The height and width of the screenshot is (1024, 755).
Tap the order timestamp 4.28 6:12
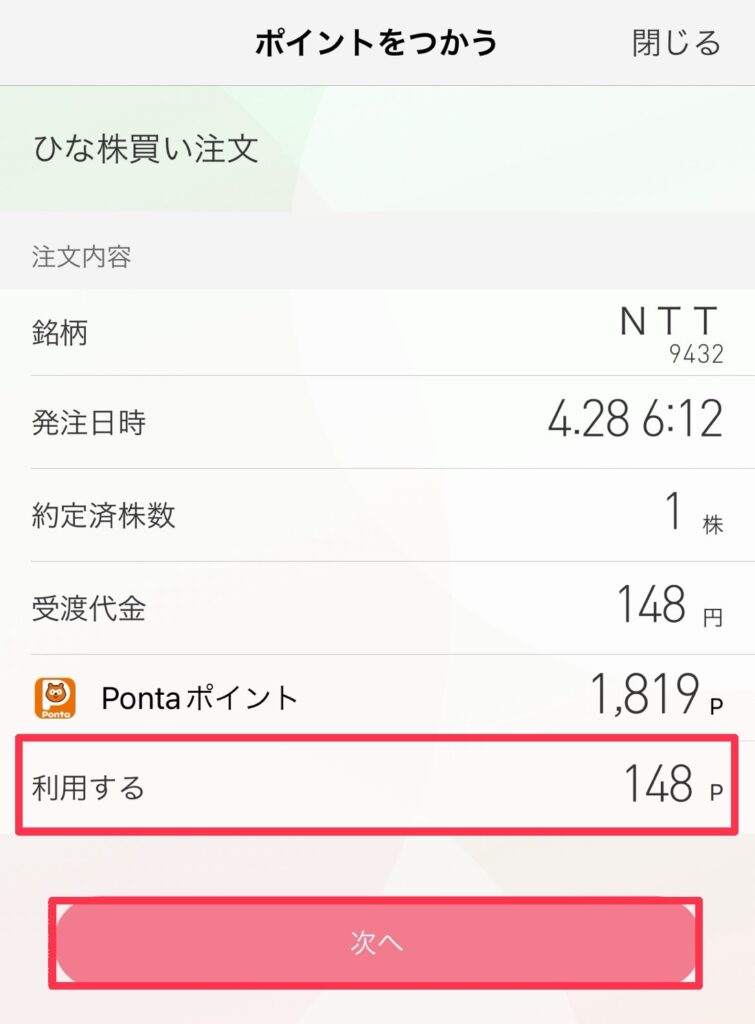(x=635, y=419)
